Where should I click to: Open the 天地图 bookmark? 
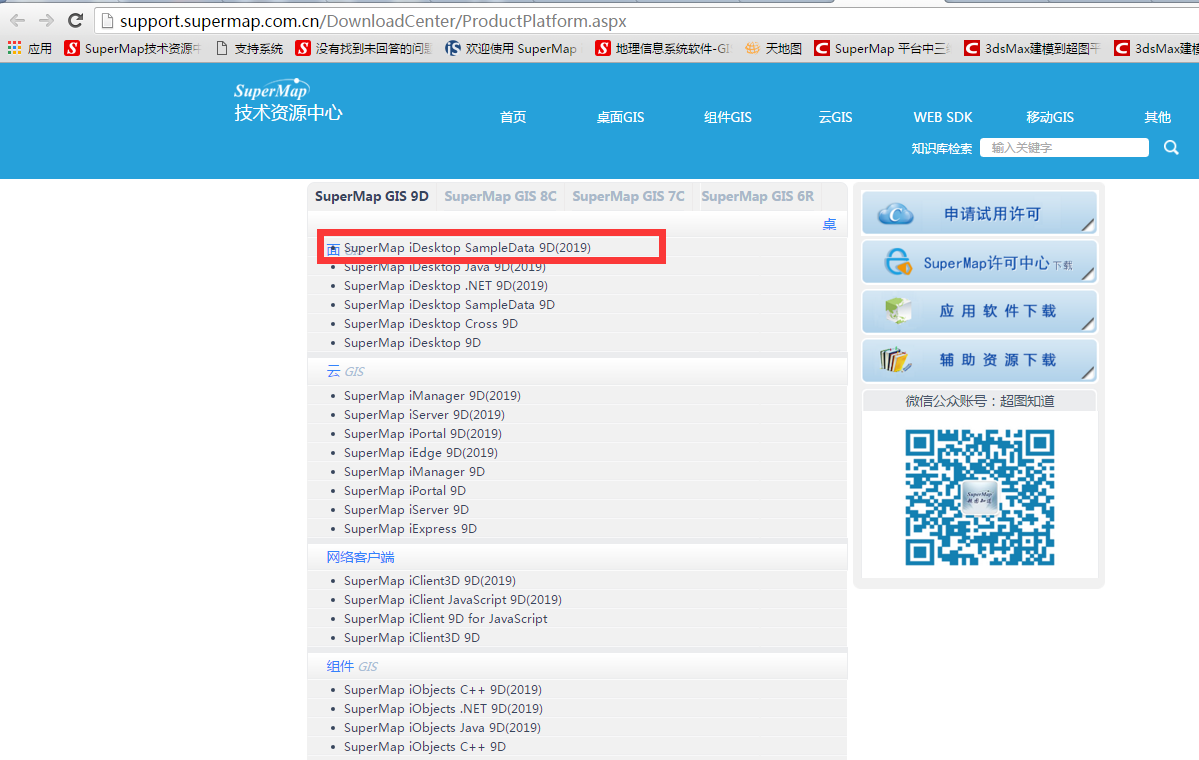773,48
